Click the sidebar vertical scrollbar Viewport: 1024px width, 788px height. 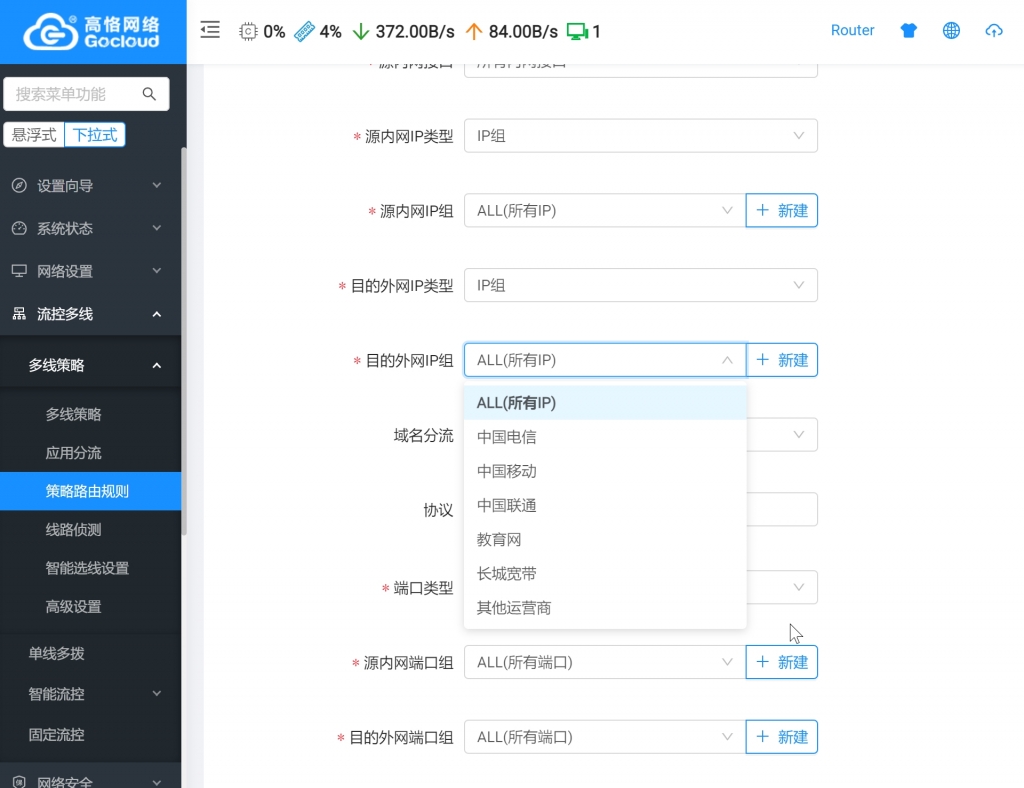184,339
